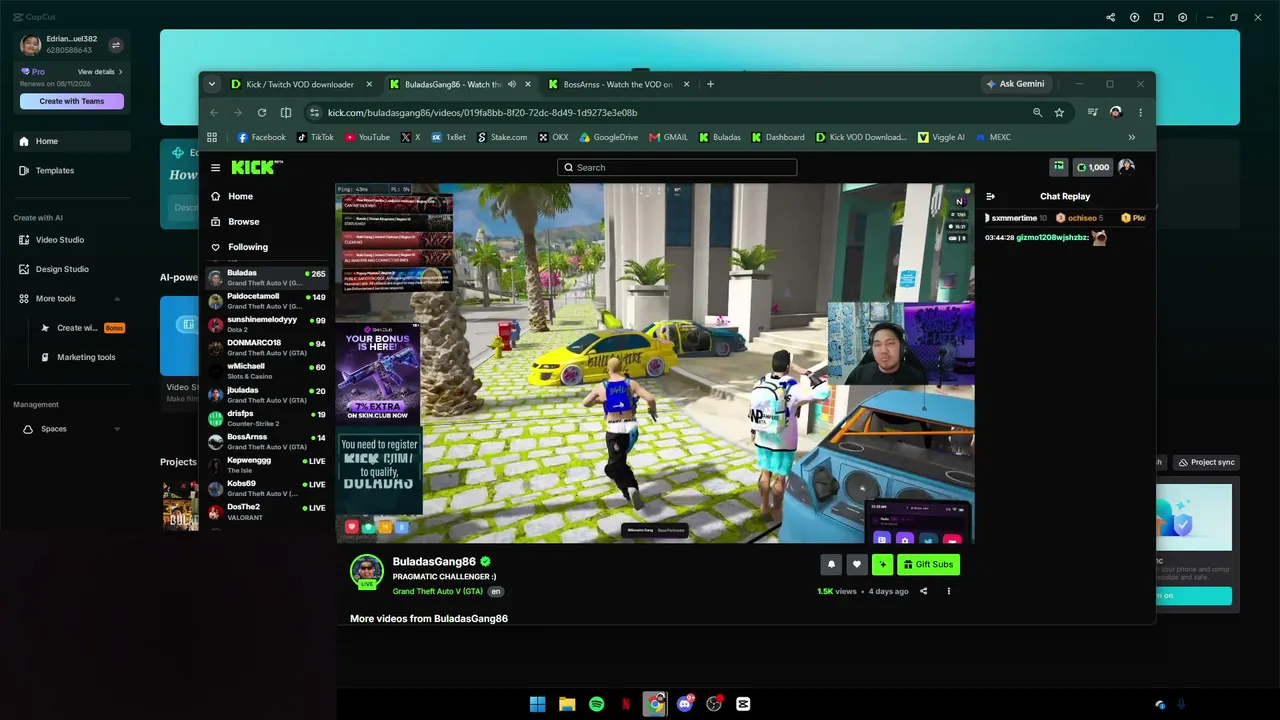Viewport: 1280px width, 720px height.
Task: Open Paldocetamoll channel in Following list
Action: (267, 301)
